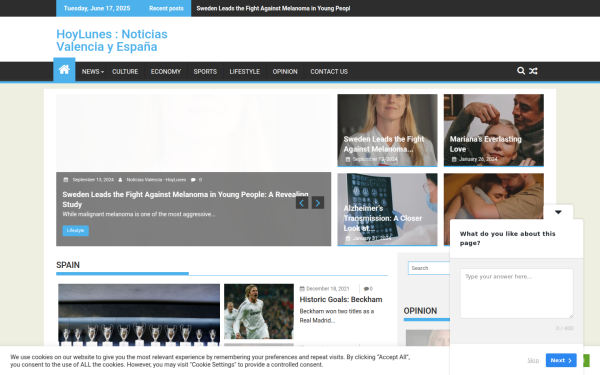The height and width of the screenshot is (375, 600).
Task: Click the sidebar Search input field
Action: (429, 268)
